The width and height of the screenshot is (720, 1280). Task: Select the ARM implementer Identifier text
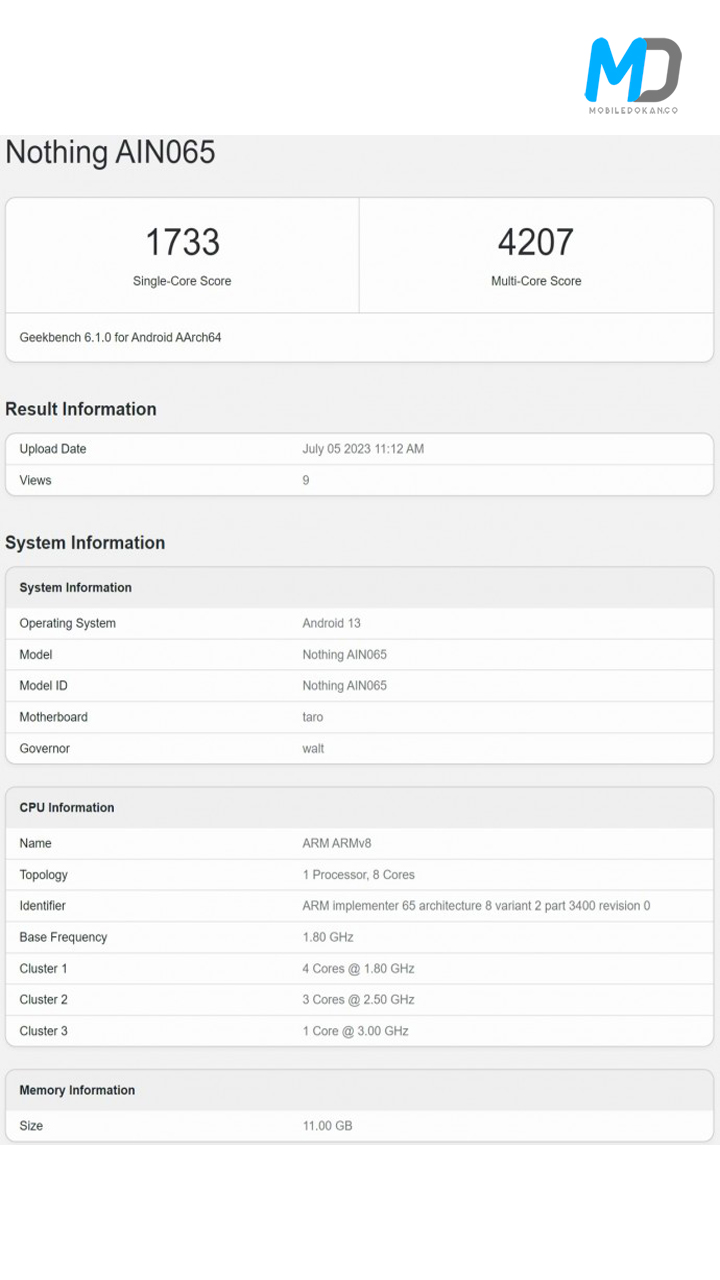(x=476, y=906)
